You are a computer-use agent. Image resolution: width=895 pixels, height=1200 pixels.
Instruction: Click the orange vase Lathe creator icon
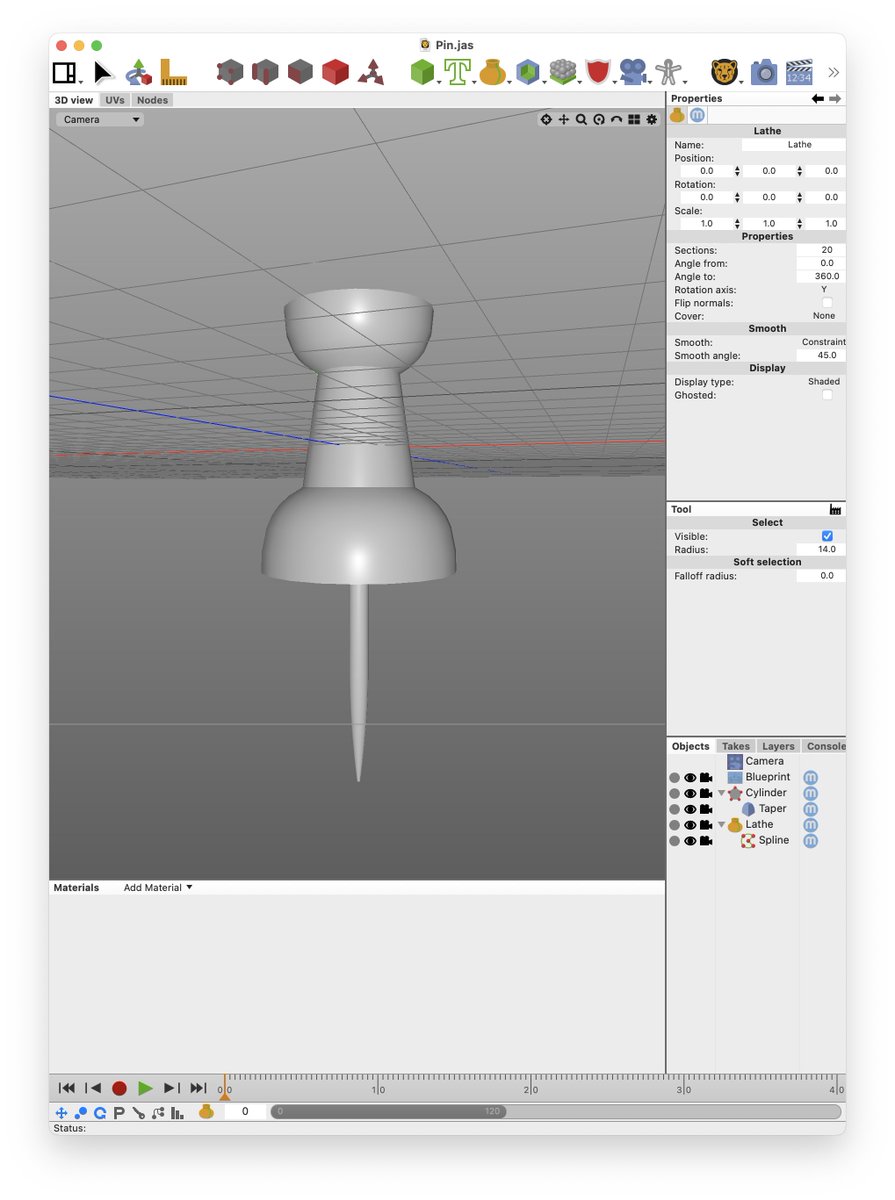(x=492, y=72)
